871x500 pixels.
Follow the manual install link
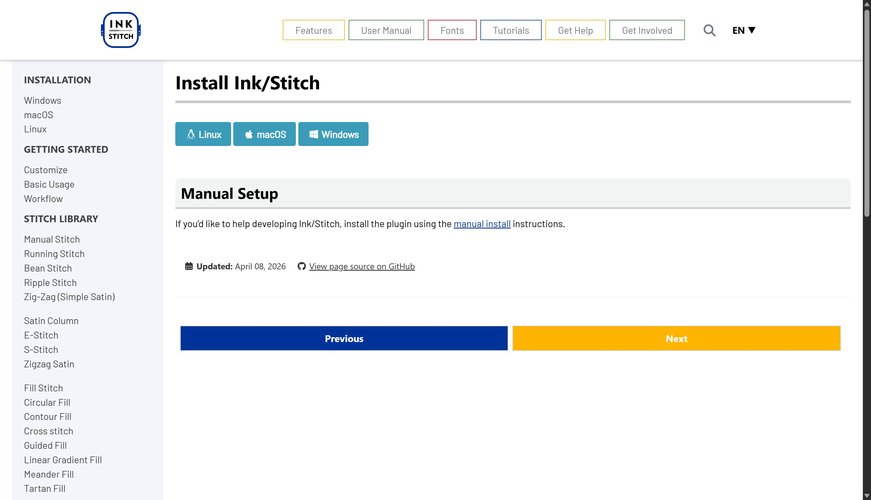pyautogui.click(x=482, y=224)
